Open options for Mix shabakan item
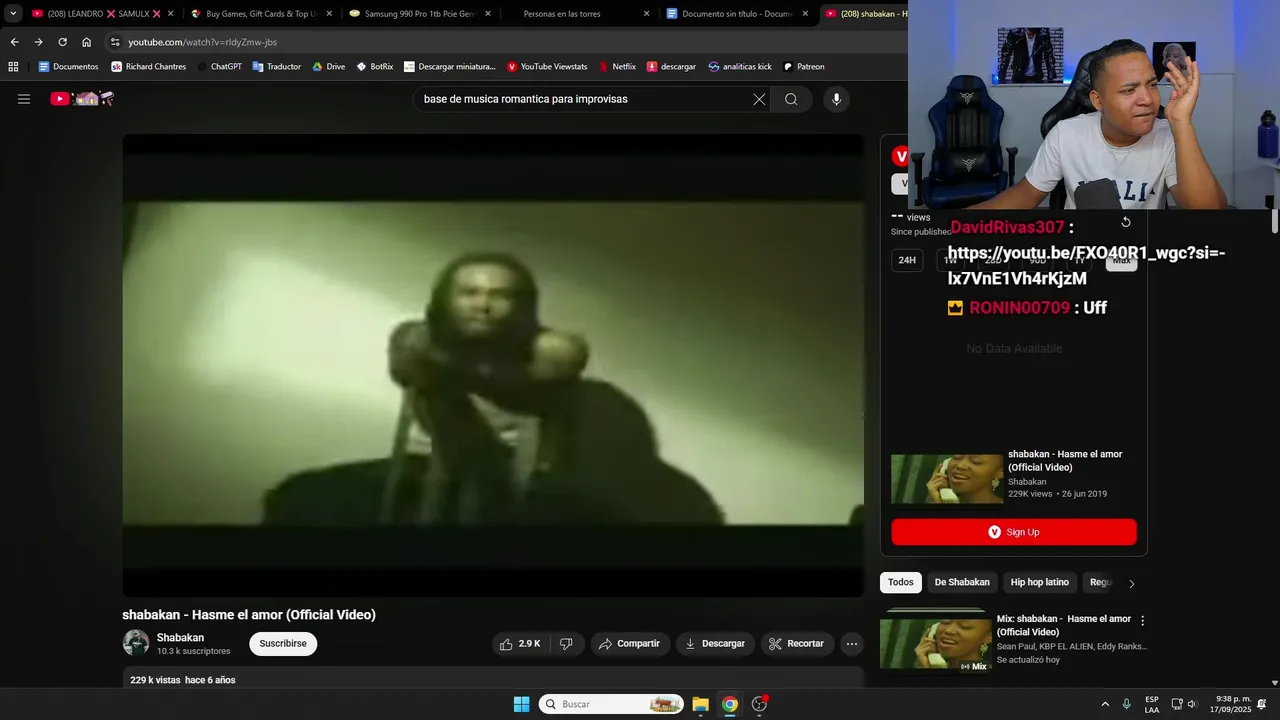The width and height of the screenshot is (1280, 720). 1143,621
